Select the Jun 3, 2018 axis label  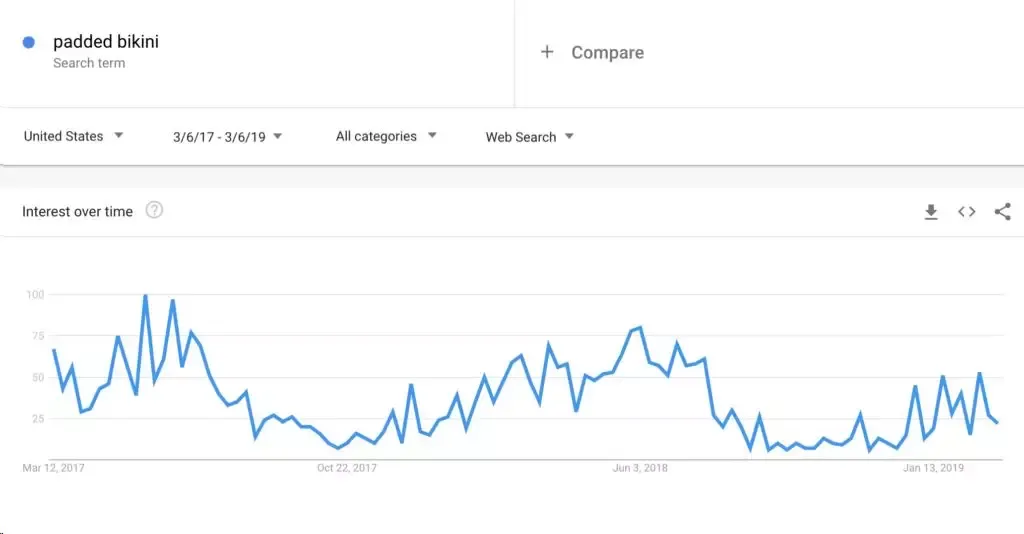coord(640,467)
